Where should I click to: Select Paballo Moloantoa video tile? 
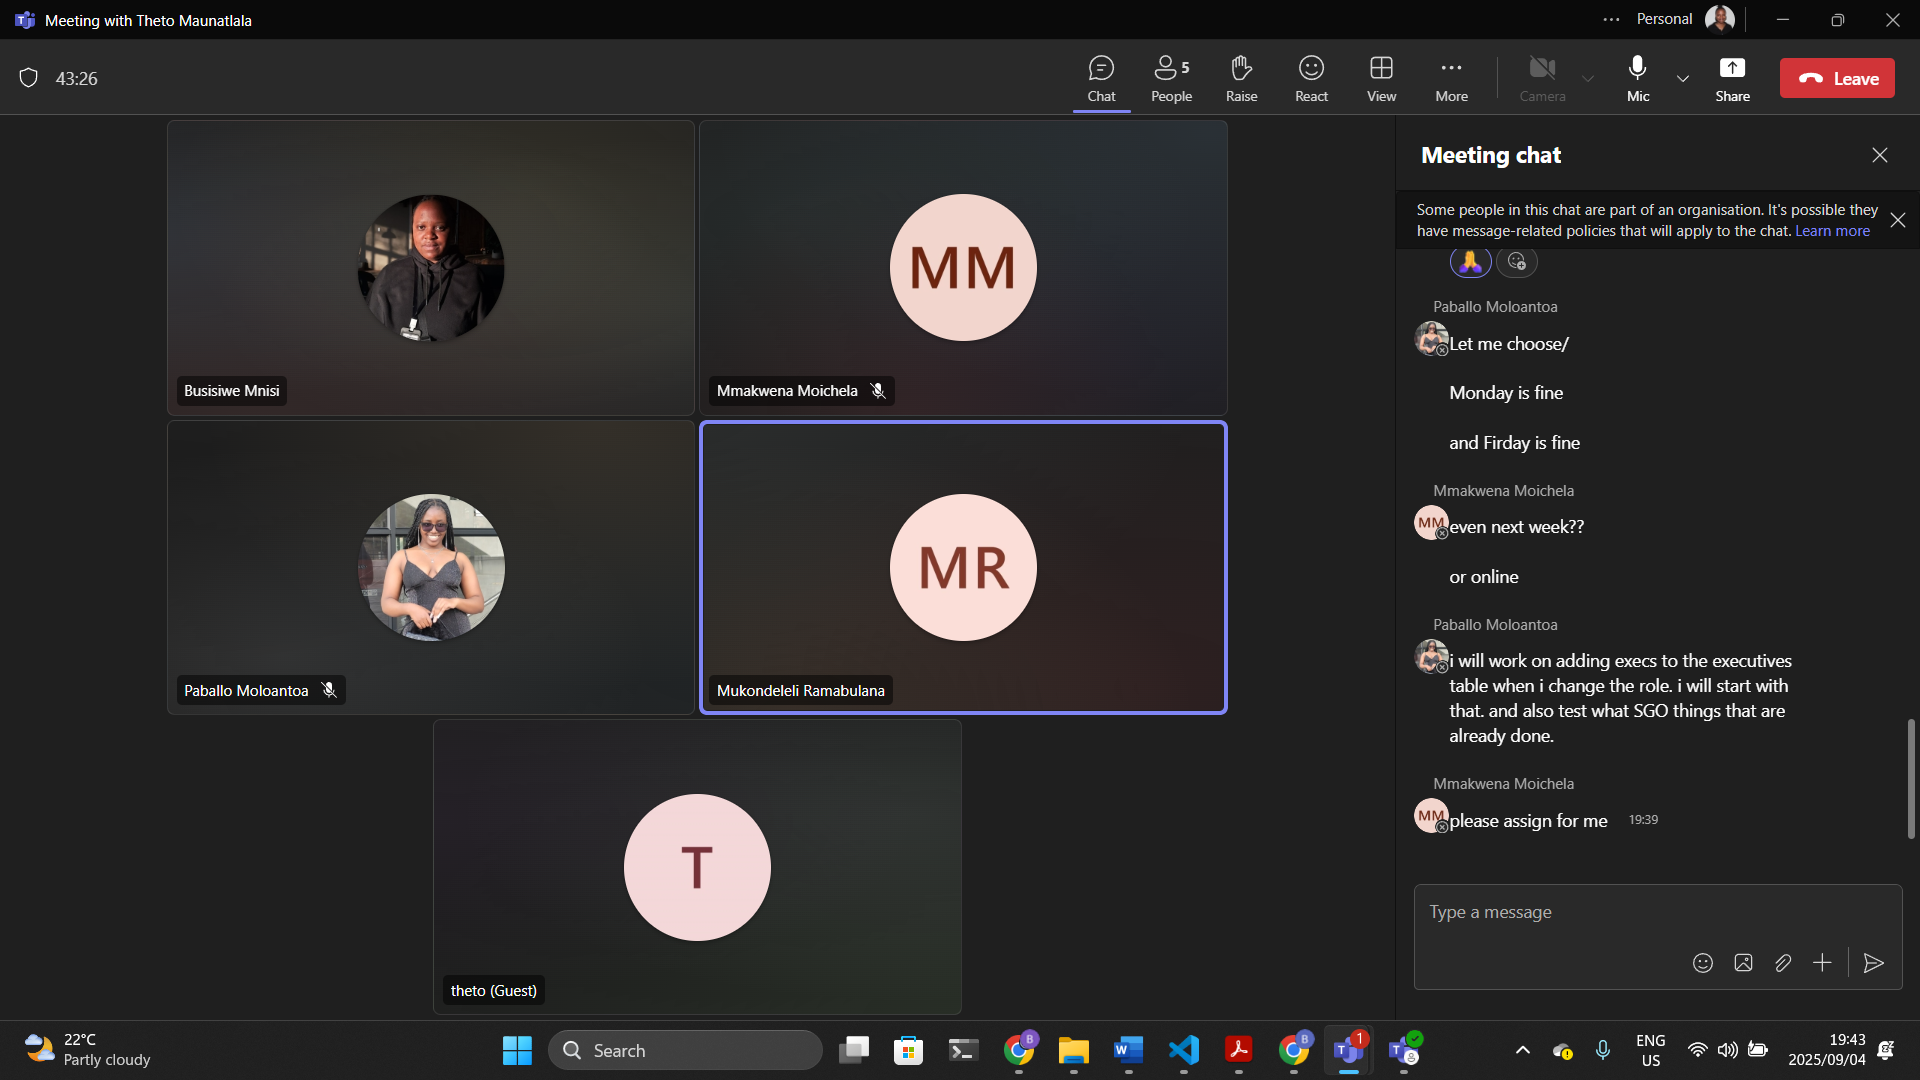431,568
